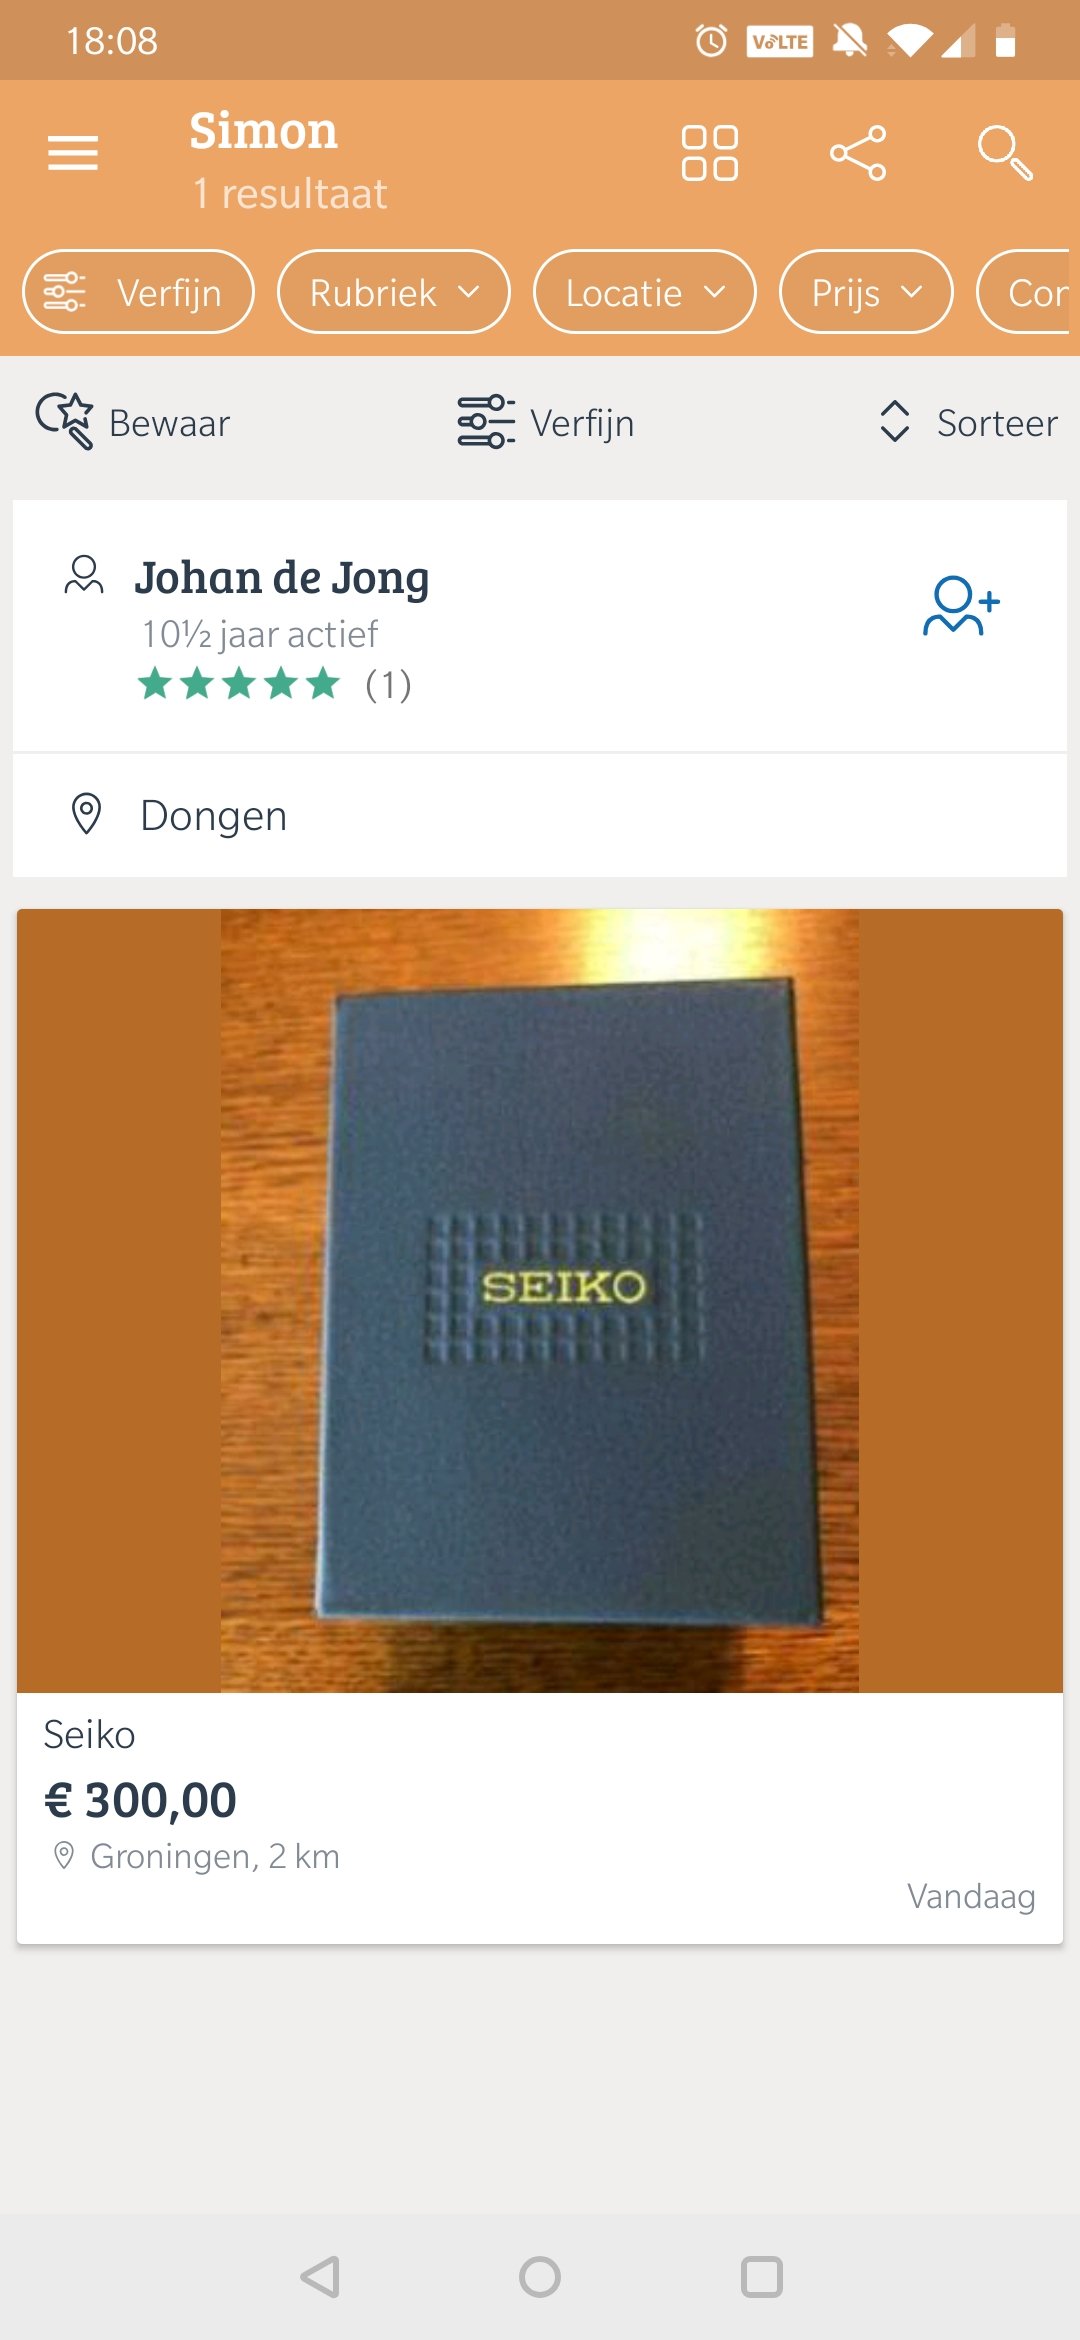Viewport: 1080px width, 2340px height.
Task: Expand the Rubriek dropdown chip
Action: pyautogui.click(x=394, y=292)
